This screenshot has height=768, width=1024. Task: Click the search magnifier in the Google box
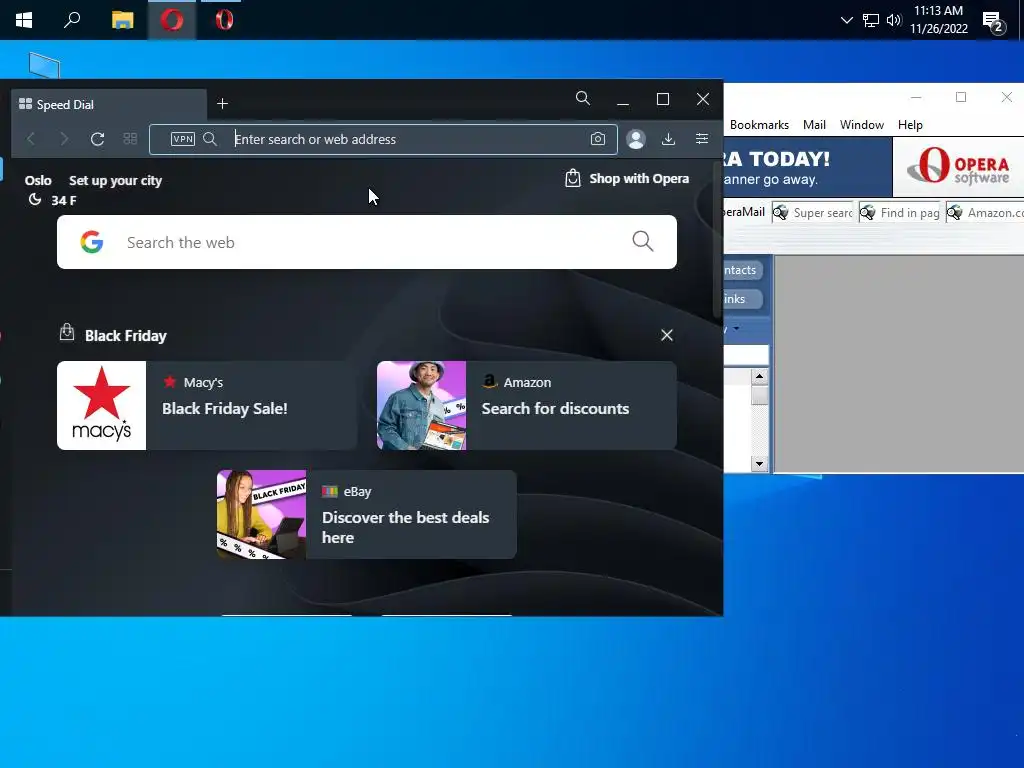click(643, 241)
